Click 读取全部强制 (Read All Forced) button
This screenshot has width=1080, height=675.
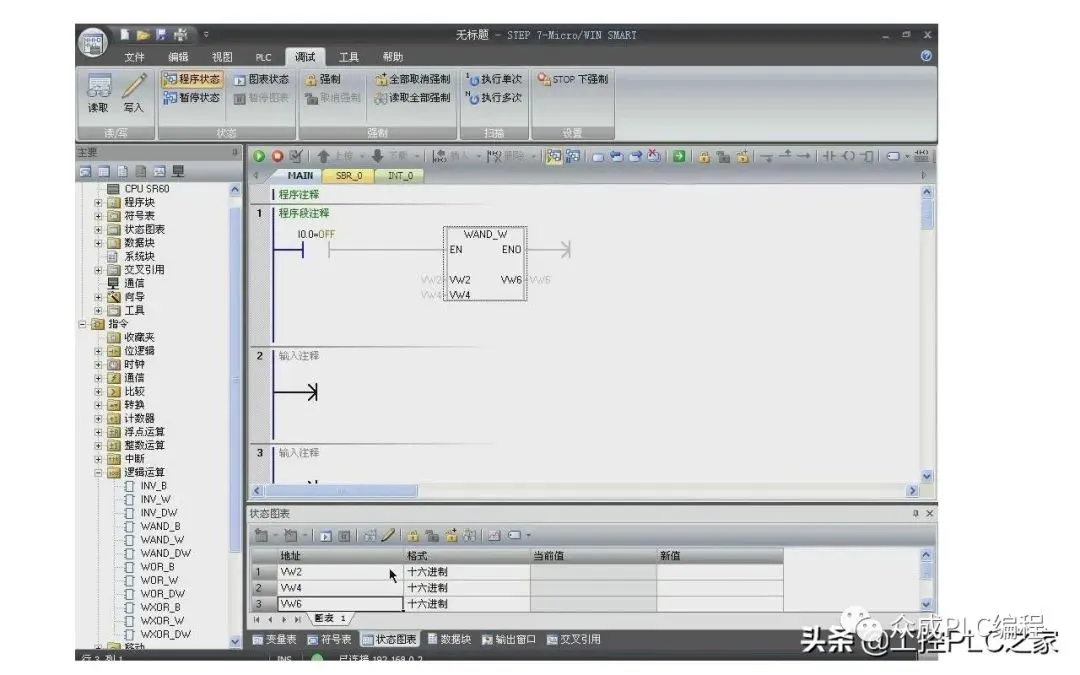click(413, 98)
